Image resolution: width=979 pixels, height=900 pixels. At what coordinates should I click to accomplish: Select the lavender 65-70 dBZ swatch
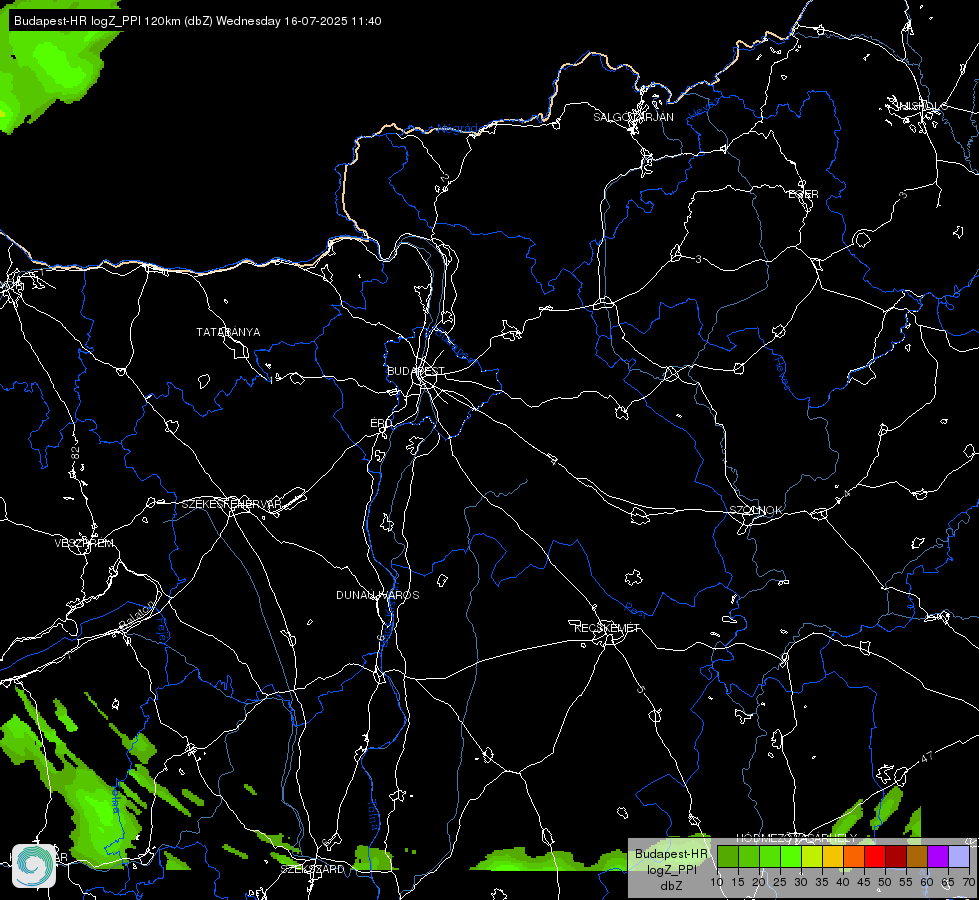pos(959,856)
